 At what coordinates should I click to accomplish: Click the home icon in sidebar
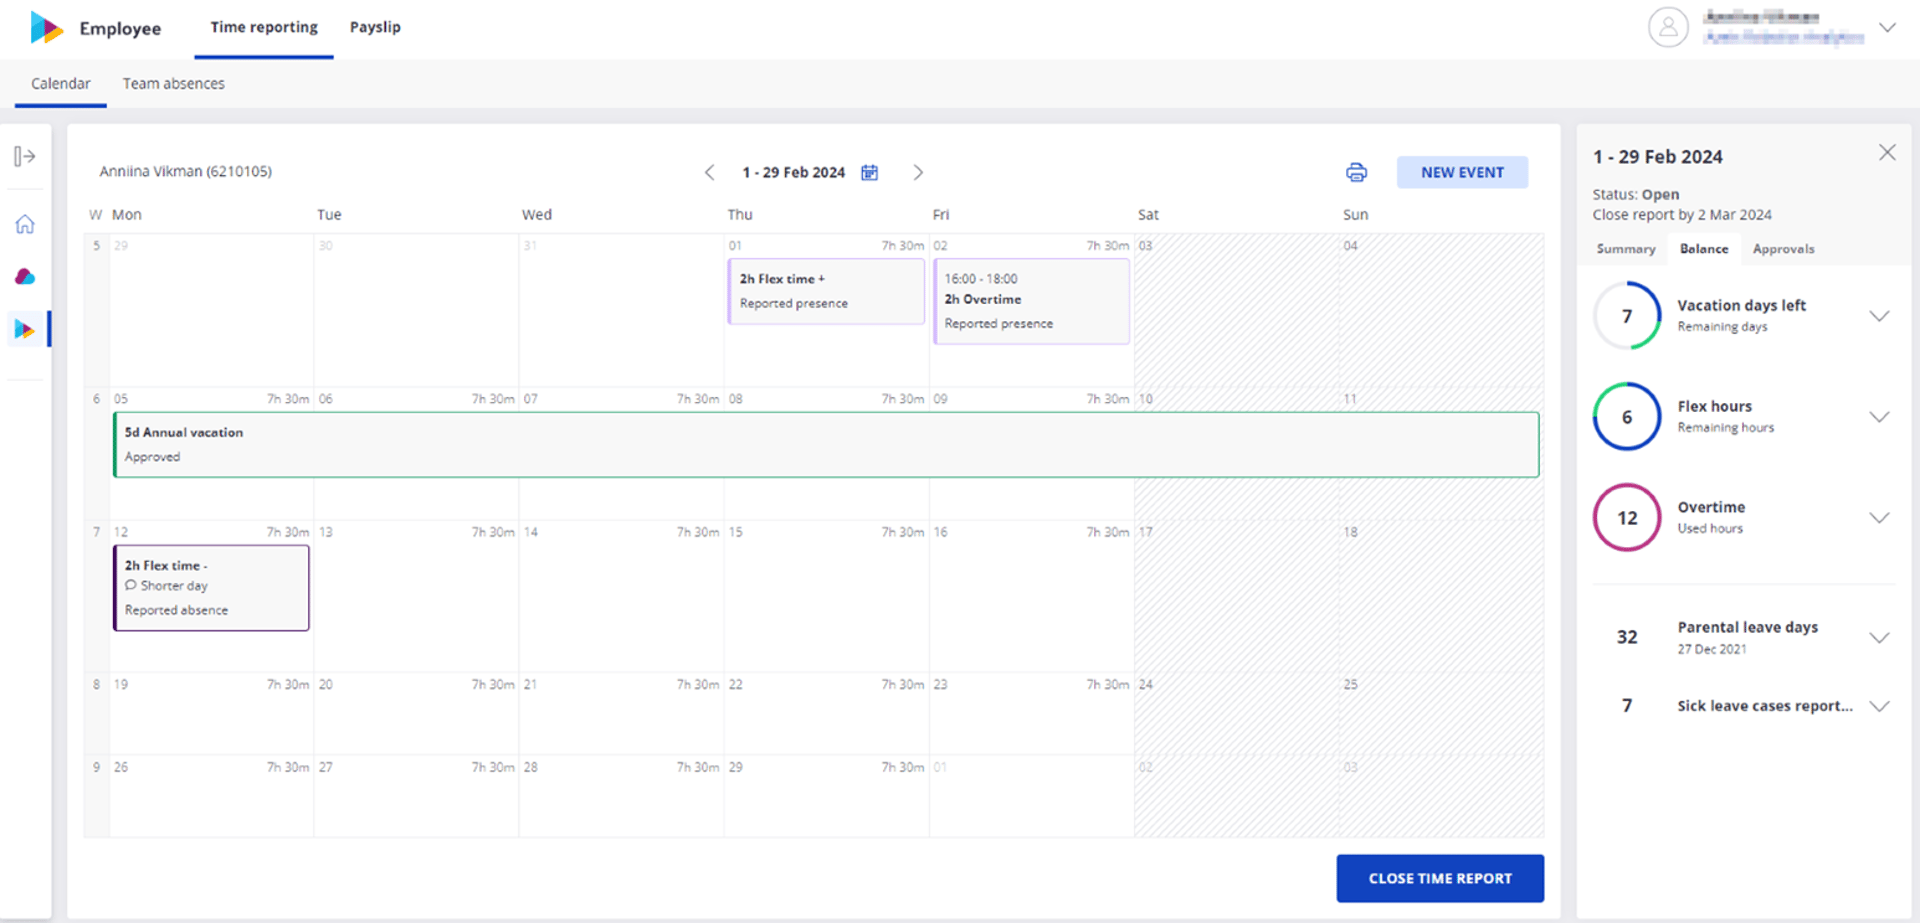25,224
